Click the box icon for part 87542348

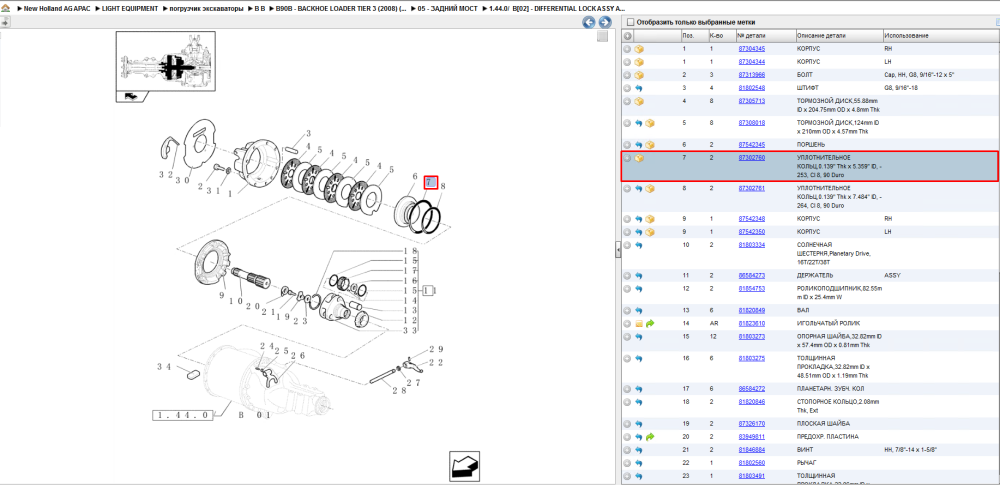click(x=651, y=218)
